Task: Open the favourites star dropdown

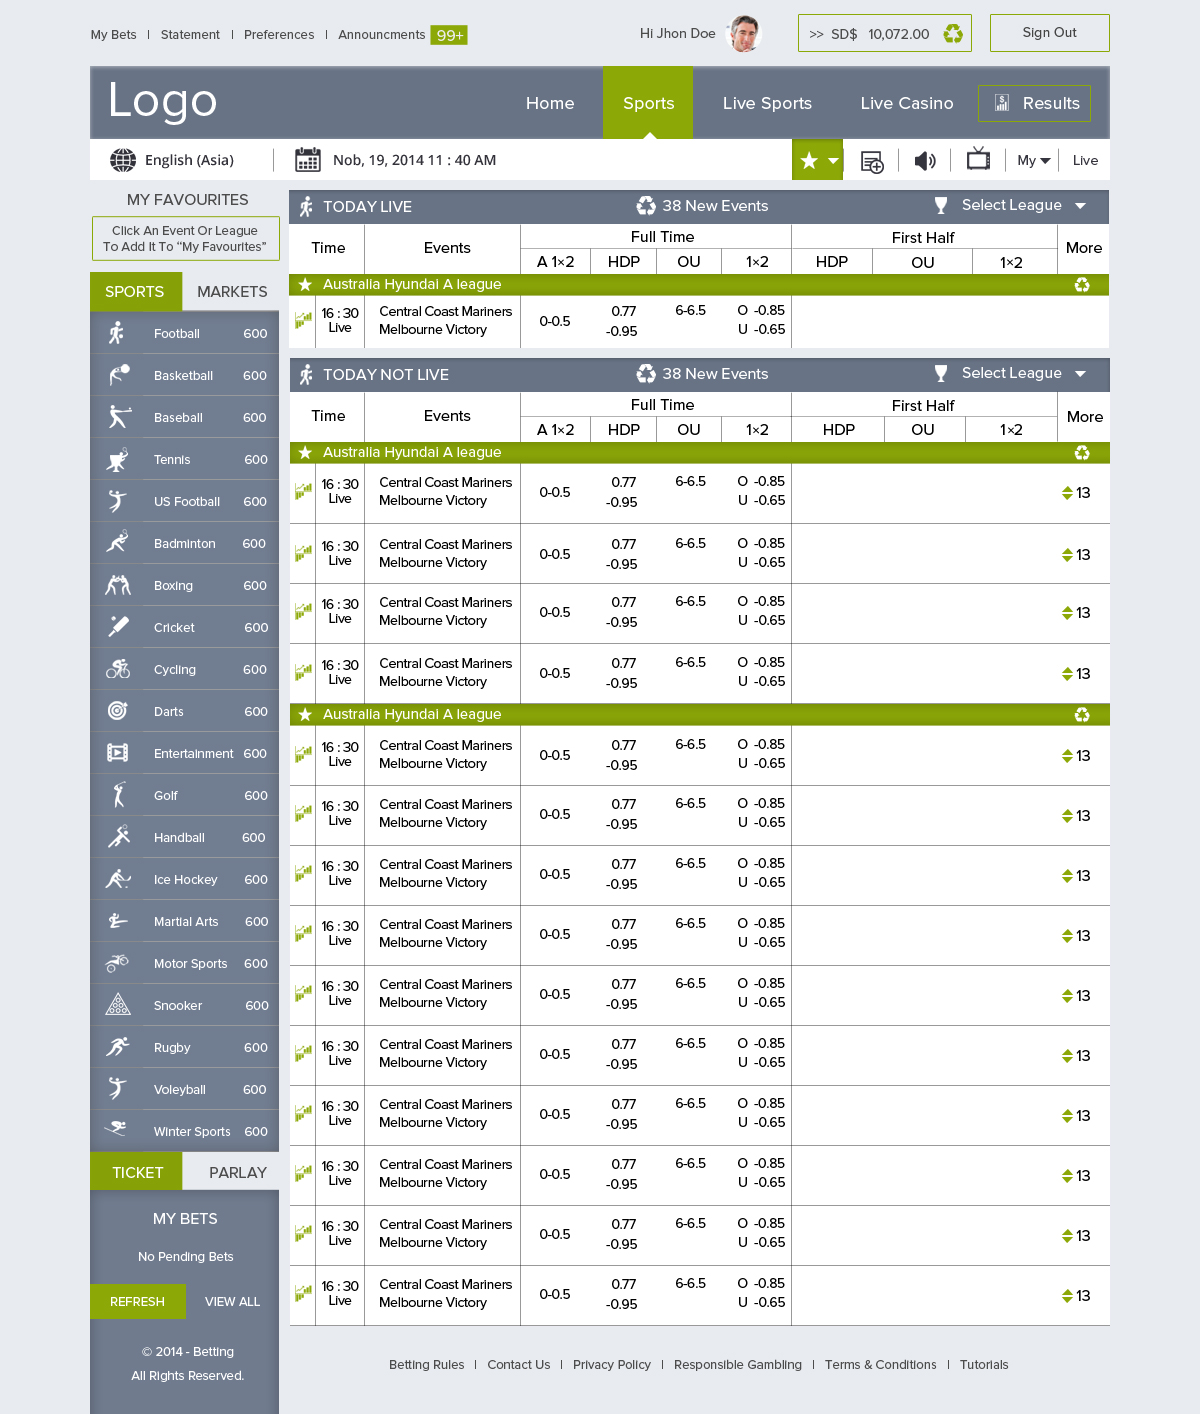Action: tap(818, 160)
